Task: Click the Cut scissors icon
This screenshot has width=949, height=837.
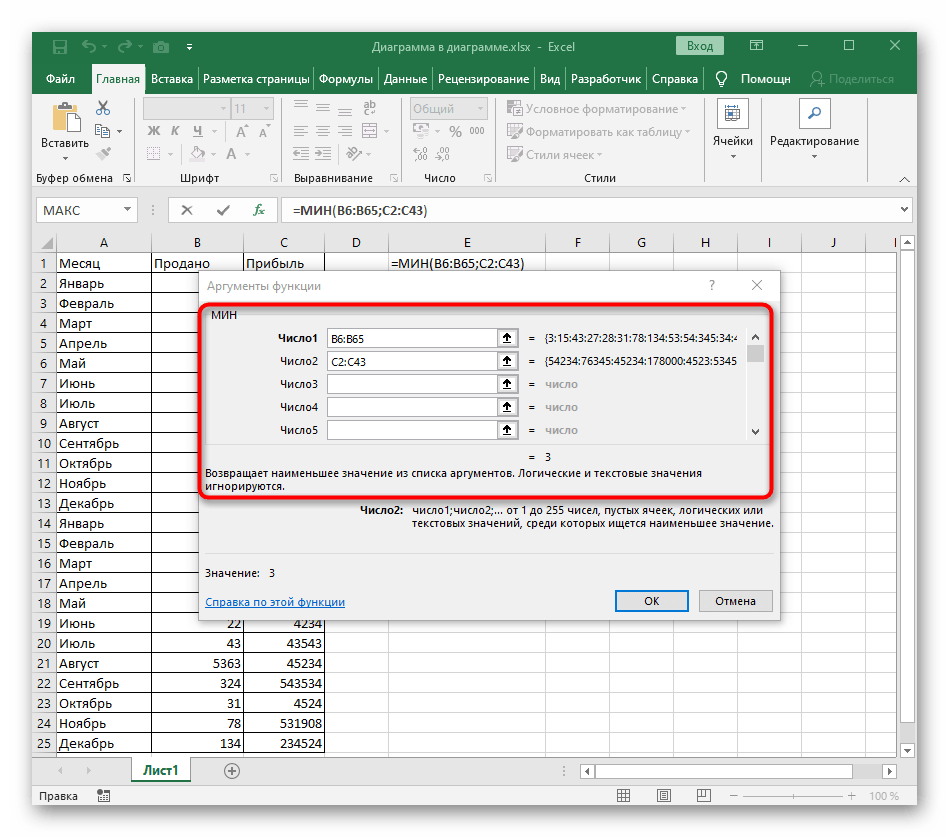Action: coord(103,109)
